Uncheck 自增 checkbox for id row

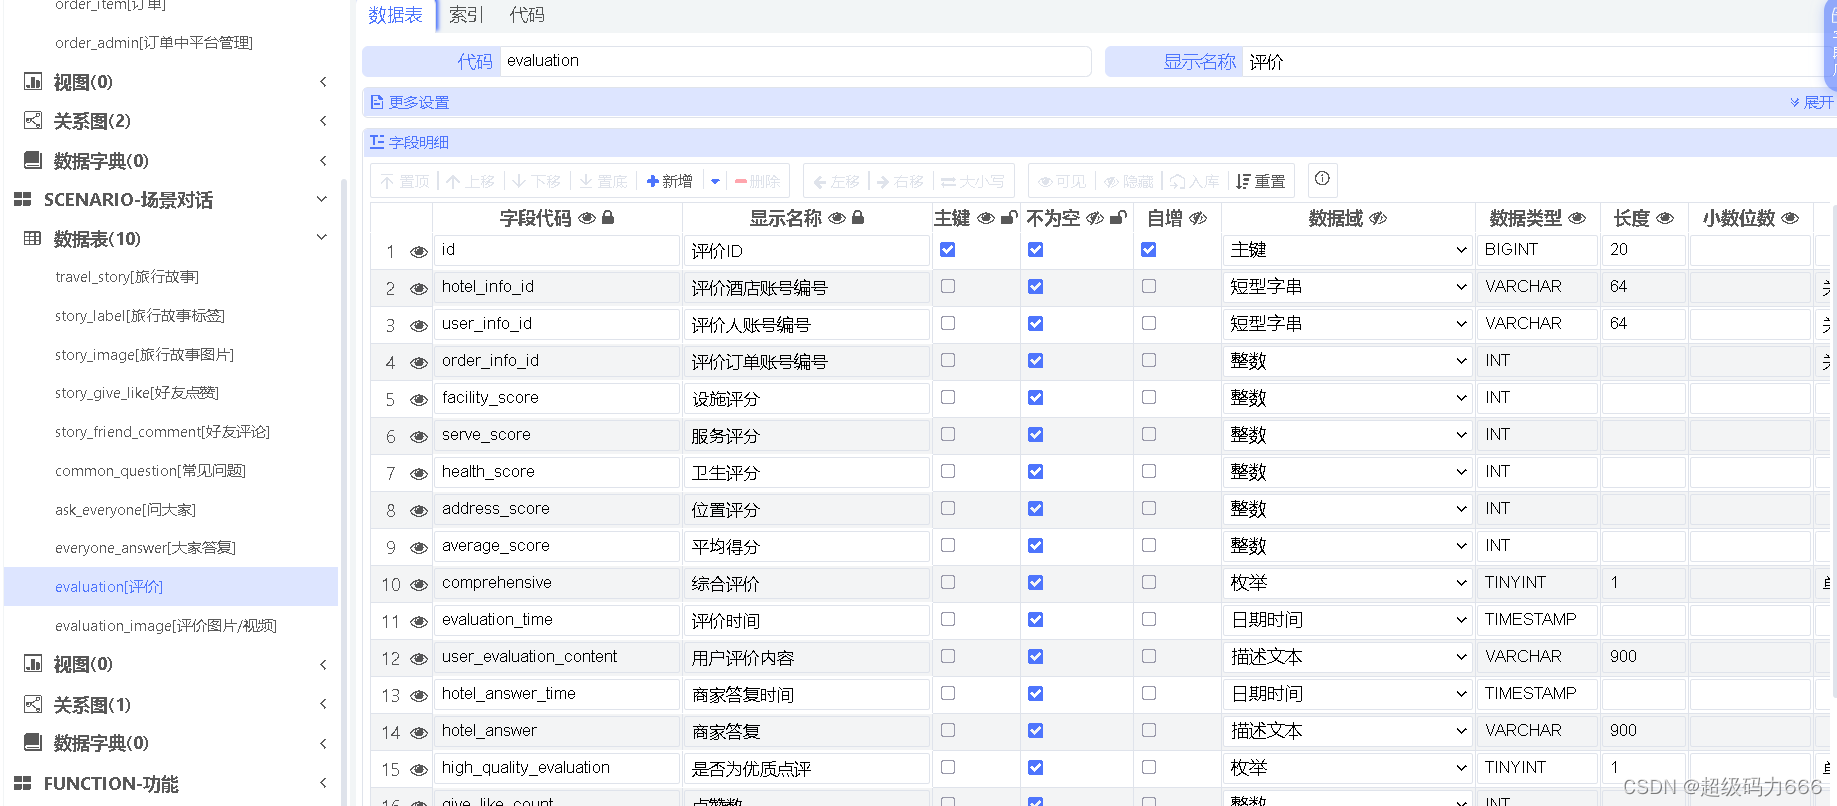[x=1149, y=249]
